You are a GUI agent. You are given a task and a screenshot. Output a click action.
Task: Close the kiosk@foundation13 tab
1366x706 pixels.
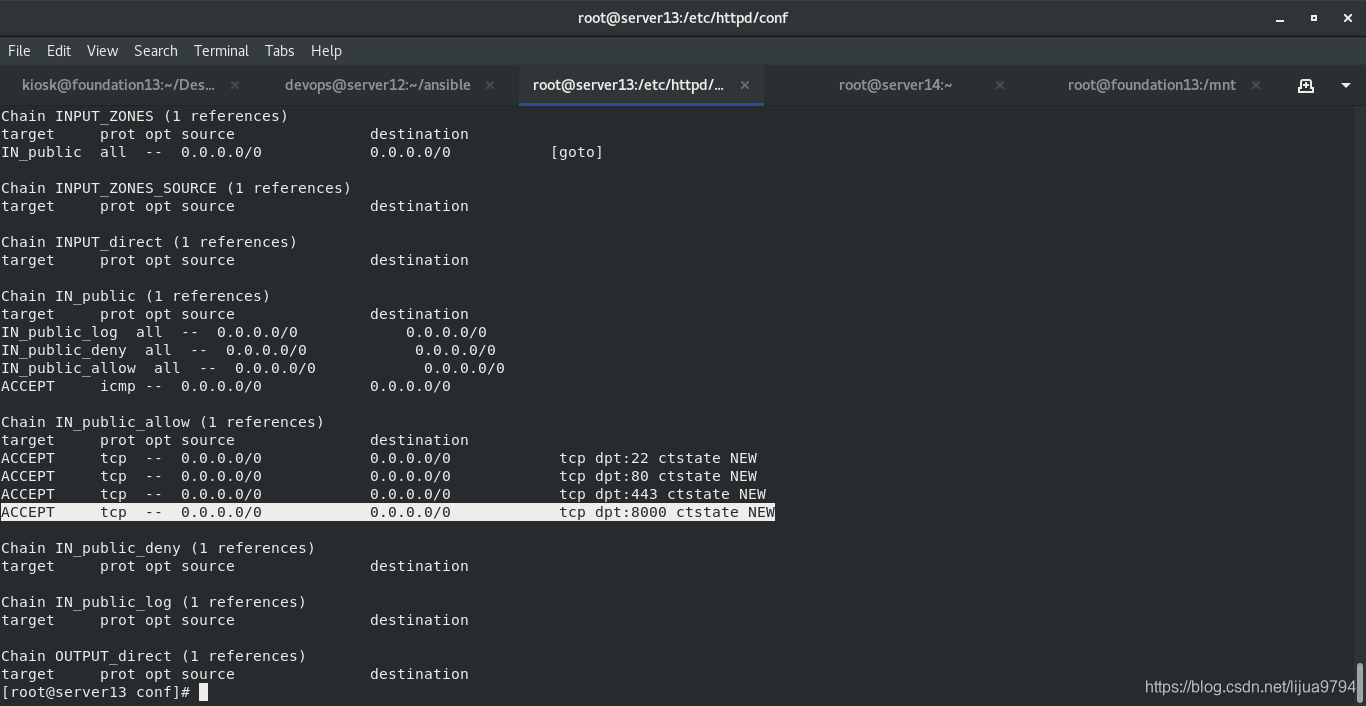235,85
